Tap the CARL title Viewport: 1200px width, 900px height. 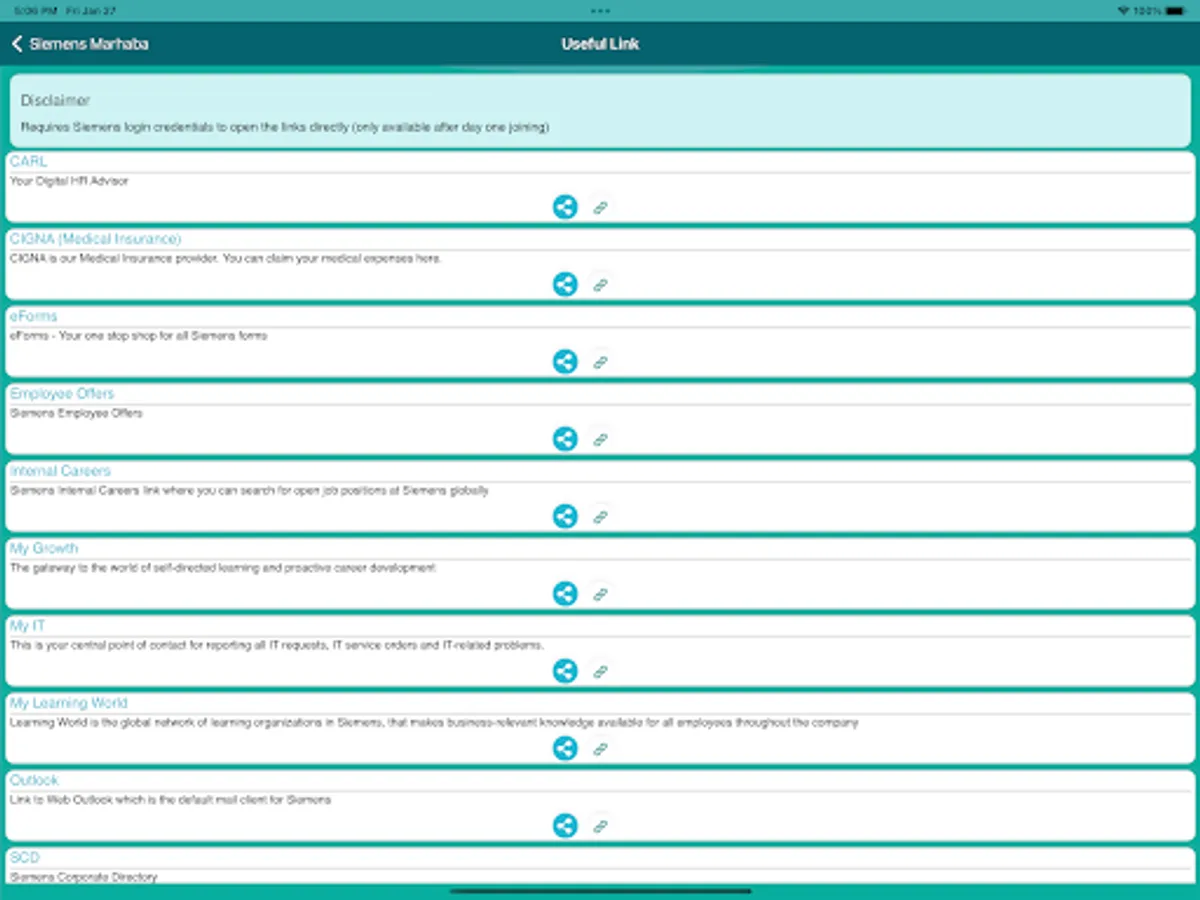point(28,161)
